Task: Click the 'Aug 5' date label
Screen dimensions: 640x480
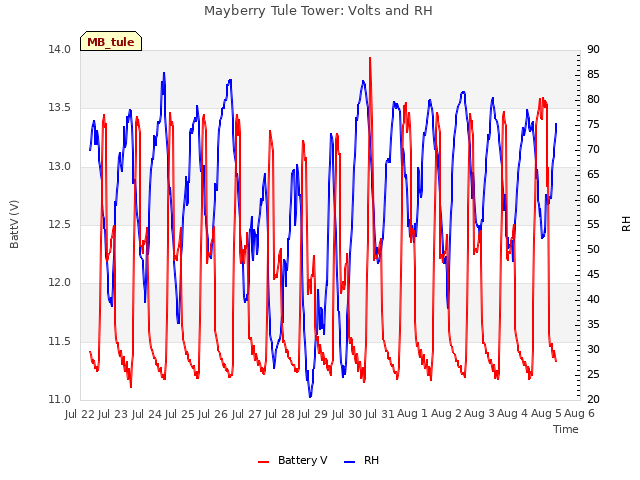Action: tap(546, 414)
